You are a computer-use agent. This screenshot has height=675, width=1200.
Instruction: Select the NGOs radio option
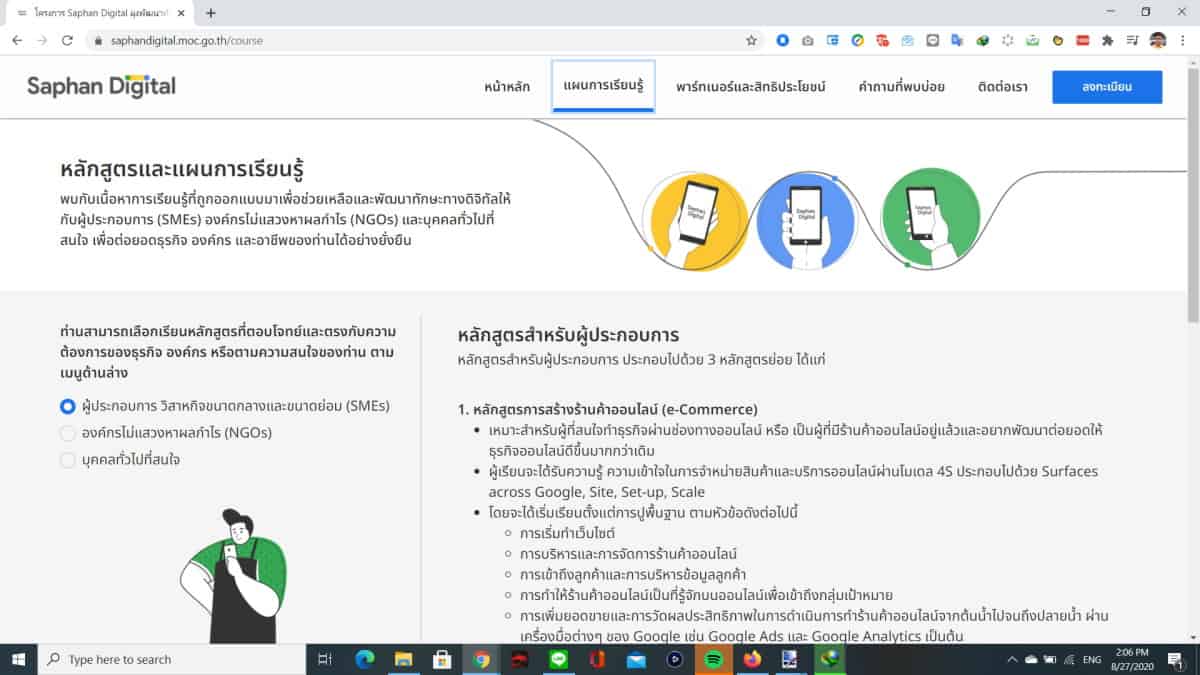68,433
